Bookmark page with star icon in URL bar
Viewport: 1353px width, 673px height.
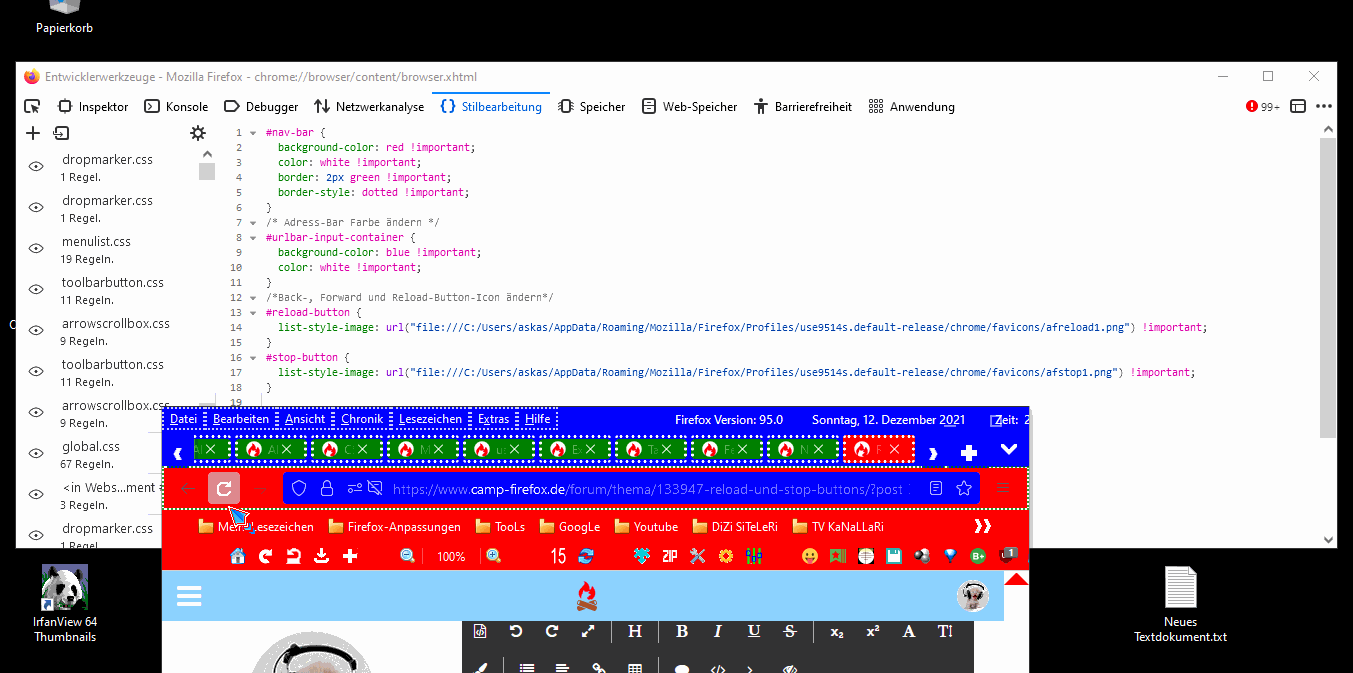tap(964, 489)
